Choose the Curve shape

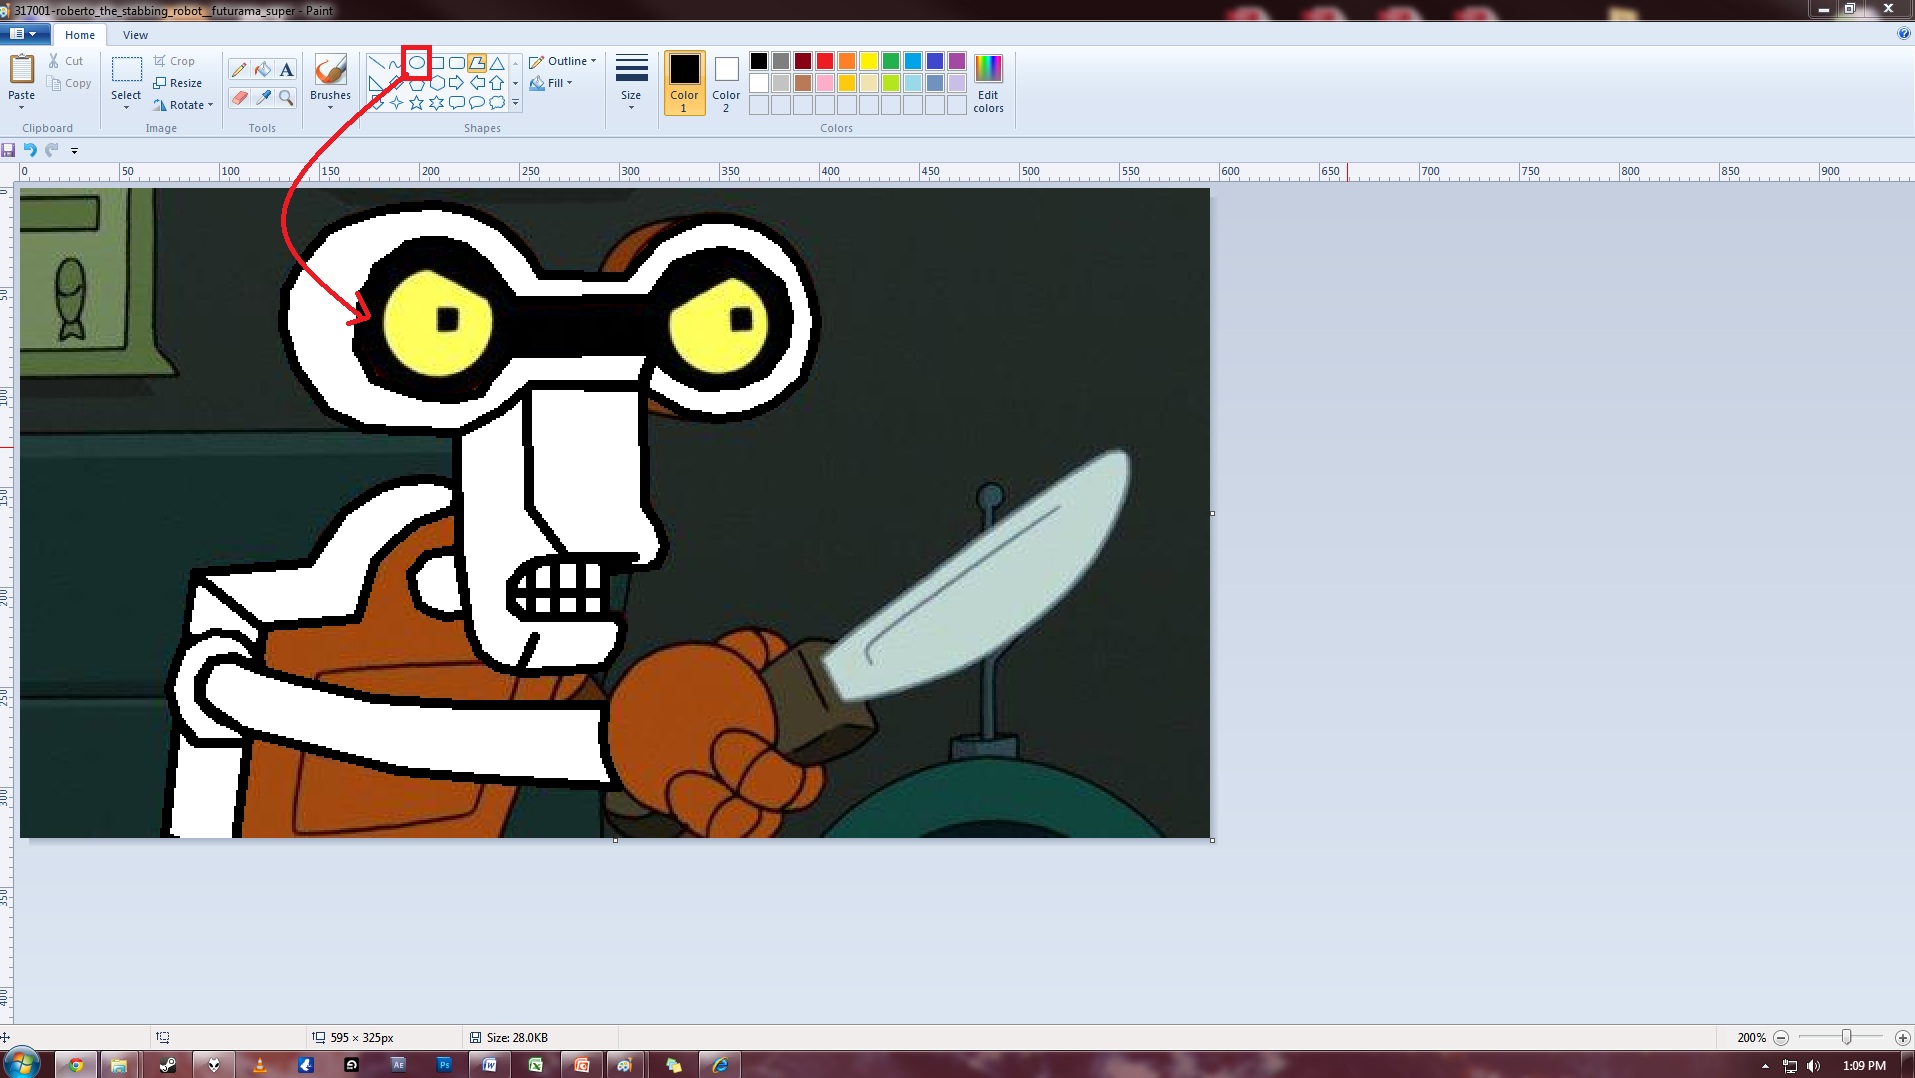(396, 63)
